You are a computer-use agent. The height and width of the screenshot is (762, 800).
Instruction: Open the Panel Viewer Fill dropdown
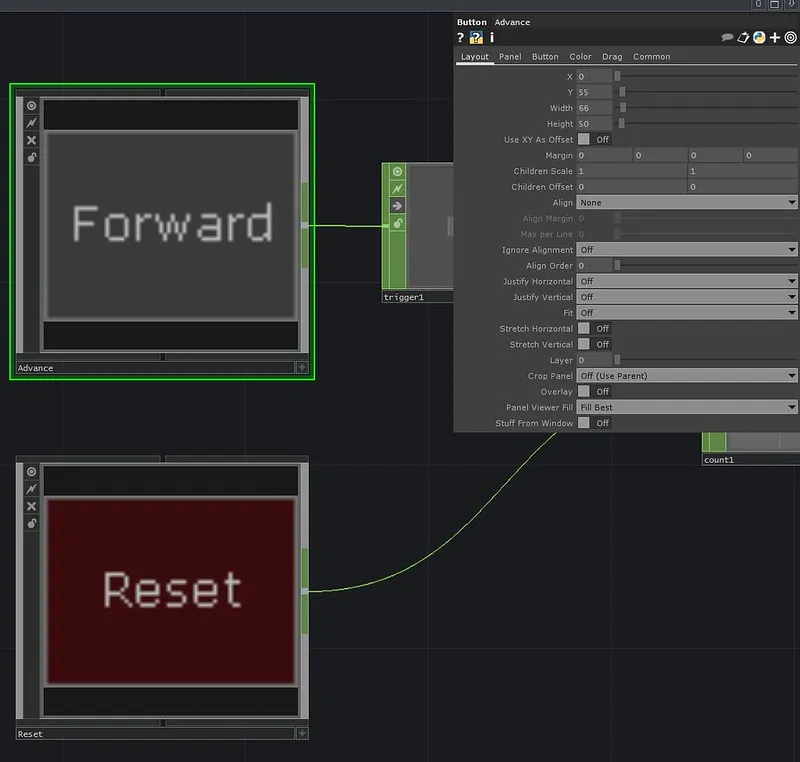[x=687, y=408]
